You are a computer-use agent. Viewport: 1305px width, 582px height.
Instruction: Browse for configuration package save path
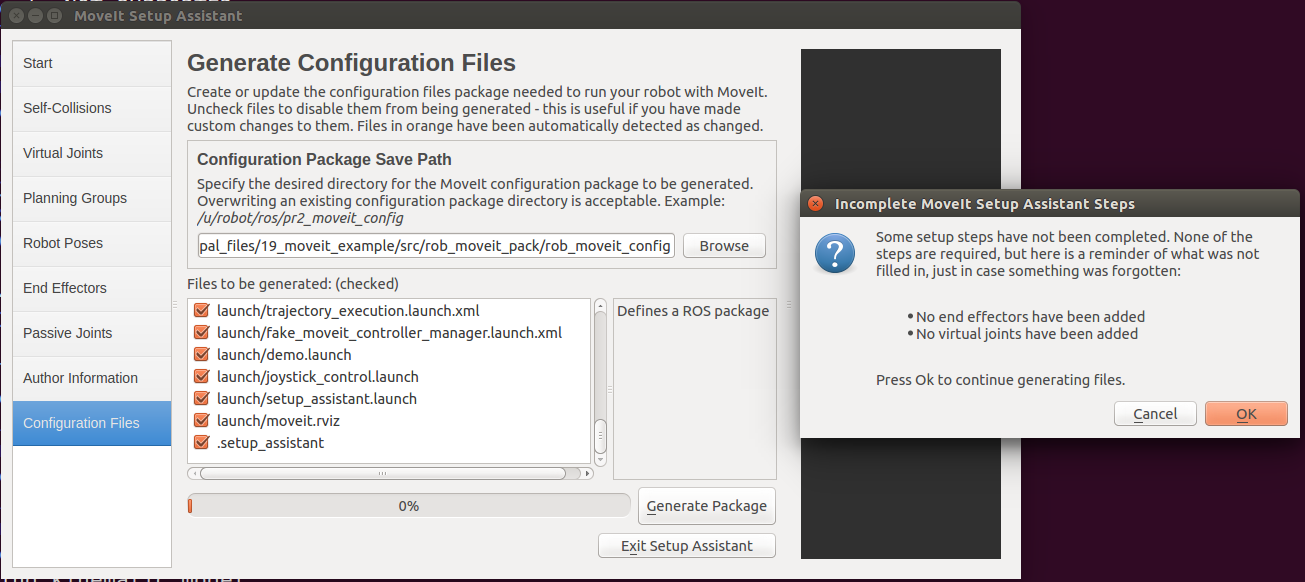pos(724,246)
